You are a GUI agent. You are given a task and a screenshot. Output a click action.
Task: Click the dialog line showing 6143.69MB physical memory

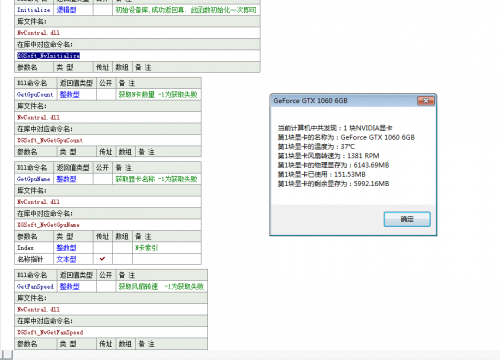pyautogui.click(x=333, y=165)
